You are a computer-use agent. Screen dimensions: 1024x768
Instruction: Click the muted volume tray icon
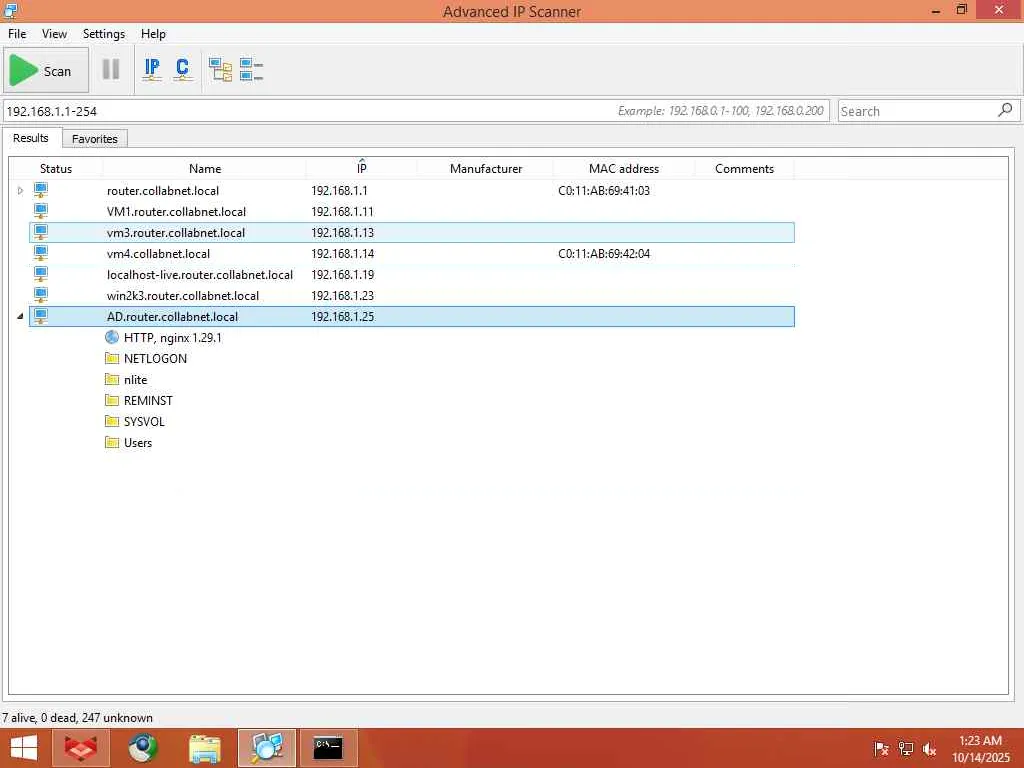point(929,749)
